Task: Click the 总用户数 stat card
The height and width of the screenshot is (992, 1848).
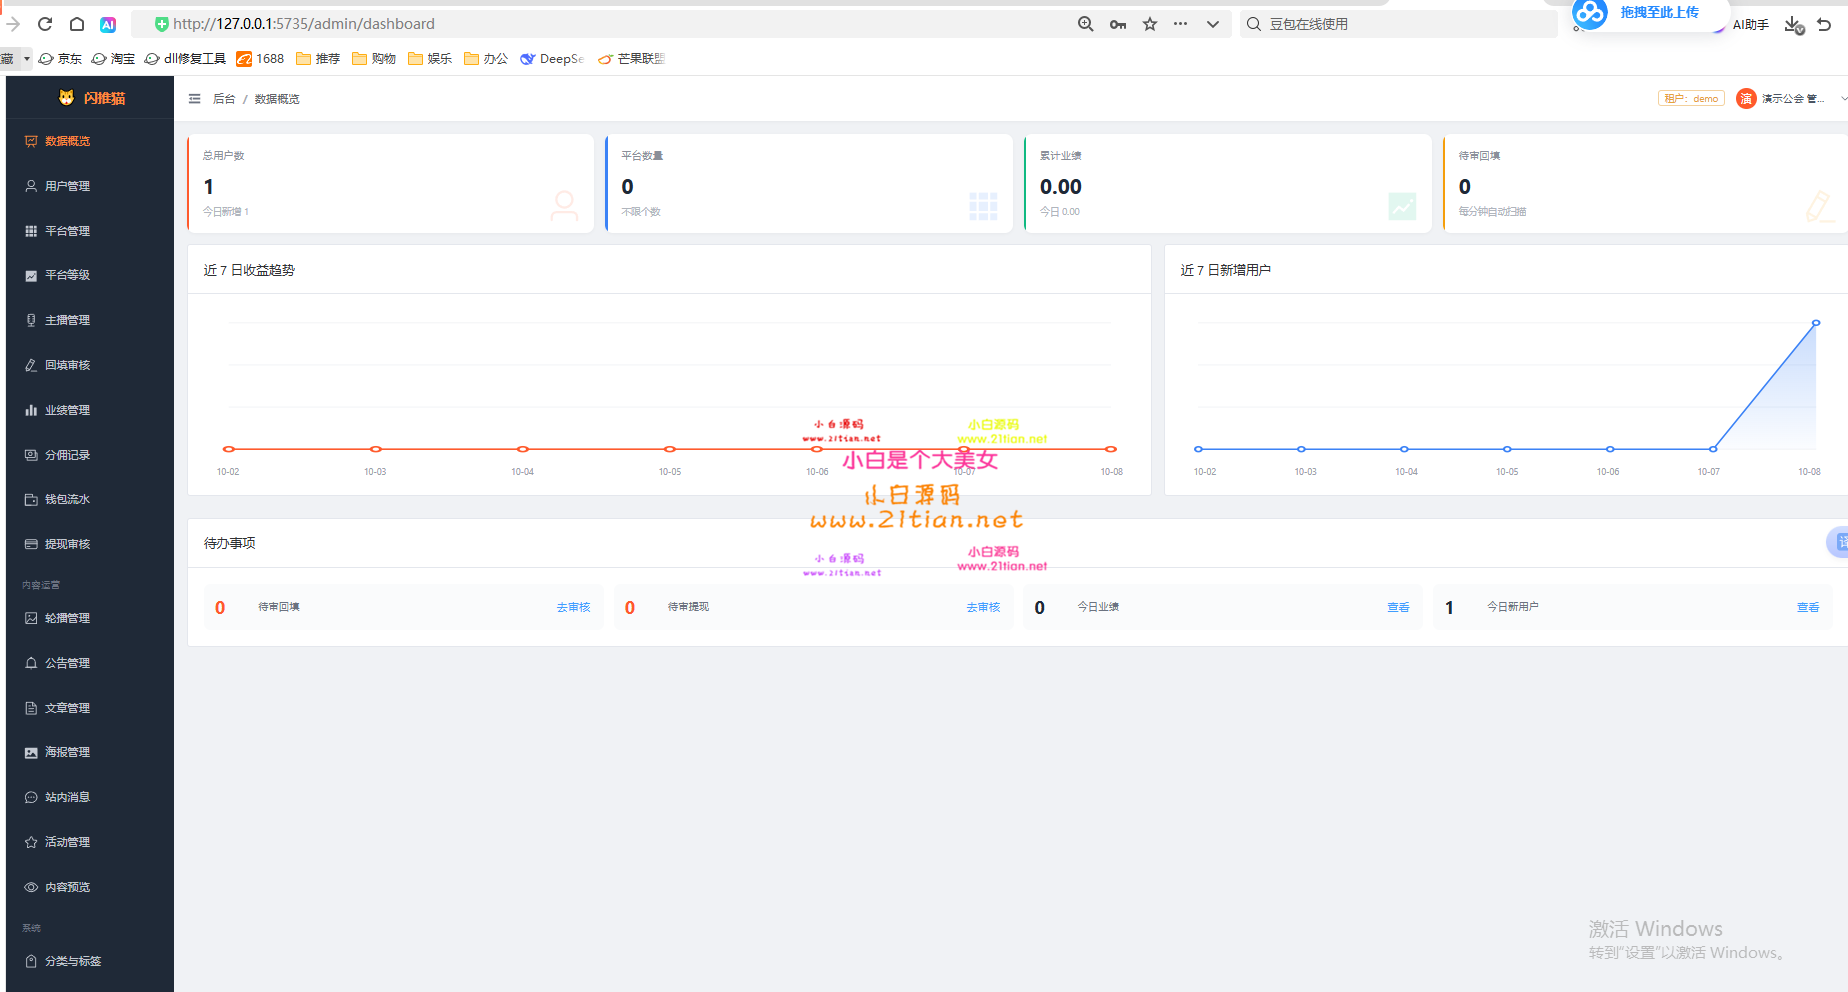Action: pyautogui.click(x=391, y=184)
